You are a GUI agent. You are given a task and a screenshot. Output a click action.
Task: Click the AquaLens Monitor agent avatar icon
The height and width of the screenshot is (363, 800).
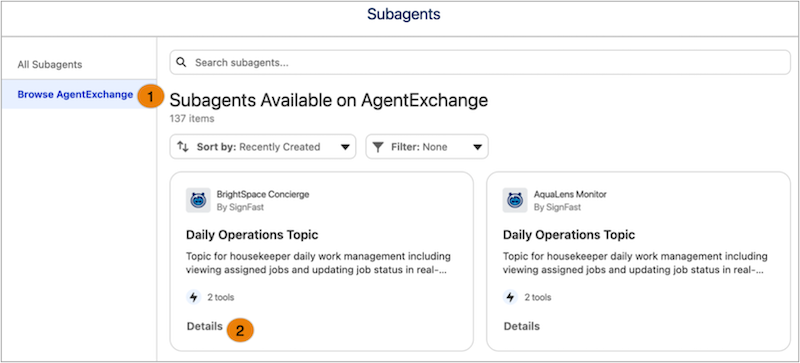click(515, 200)
